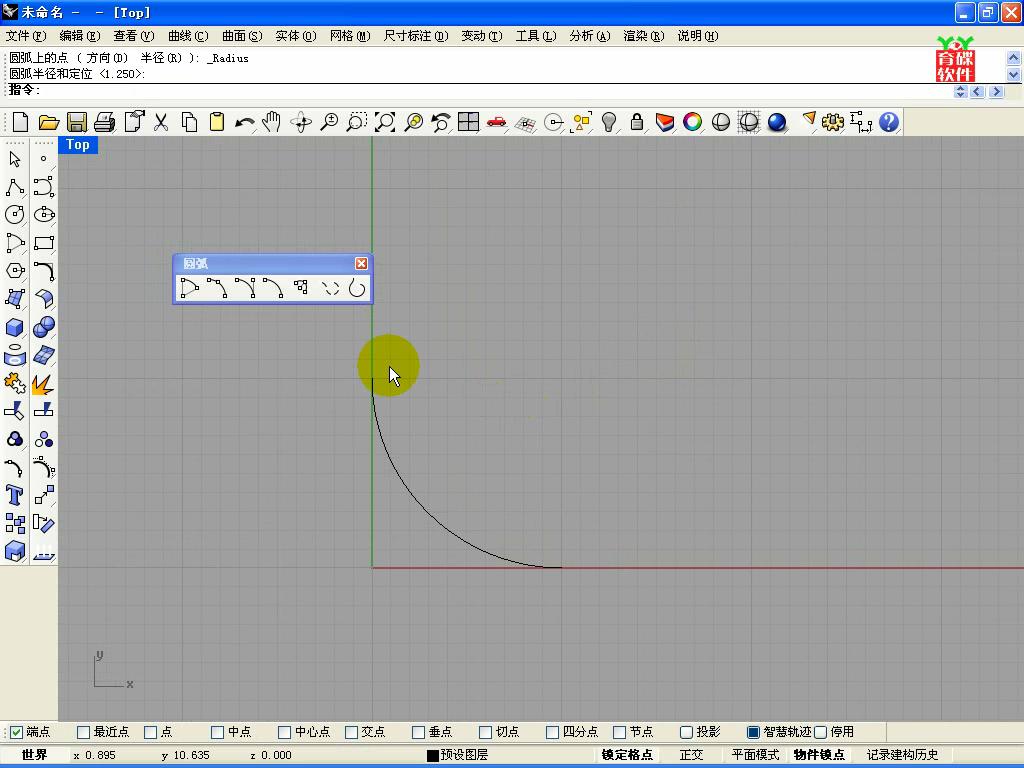Open the 实体(O) menu
The width and height of the screenshot is (1024, 768).
point(296,36)
